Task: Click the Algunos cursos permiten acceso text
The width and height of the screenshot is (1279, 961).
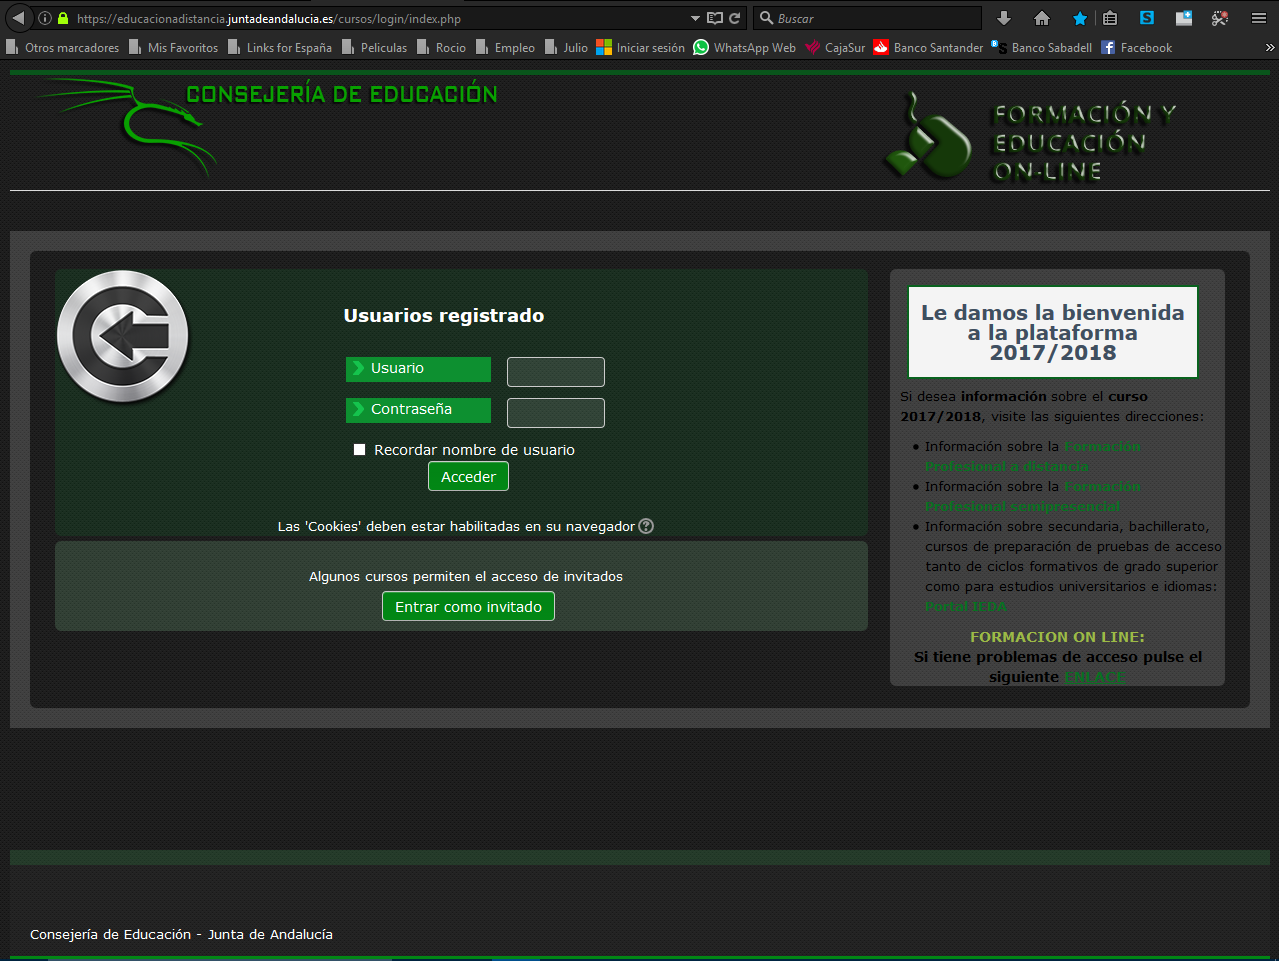Action: (466, 576)
